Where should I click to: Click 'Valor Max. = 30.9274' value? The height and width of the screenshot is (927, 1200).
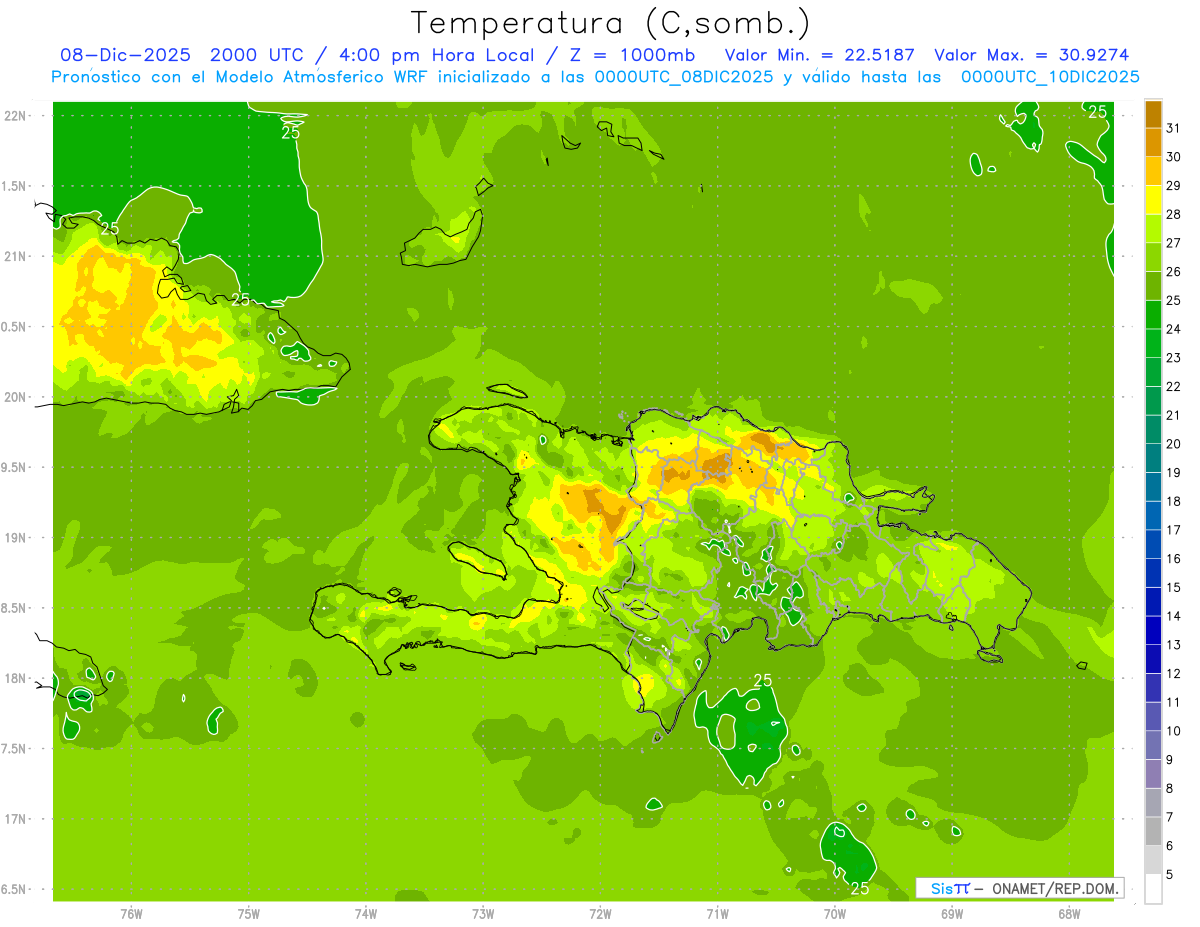point(1031,55)
